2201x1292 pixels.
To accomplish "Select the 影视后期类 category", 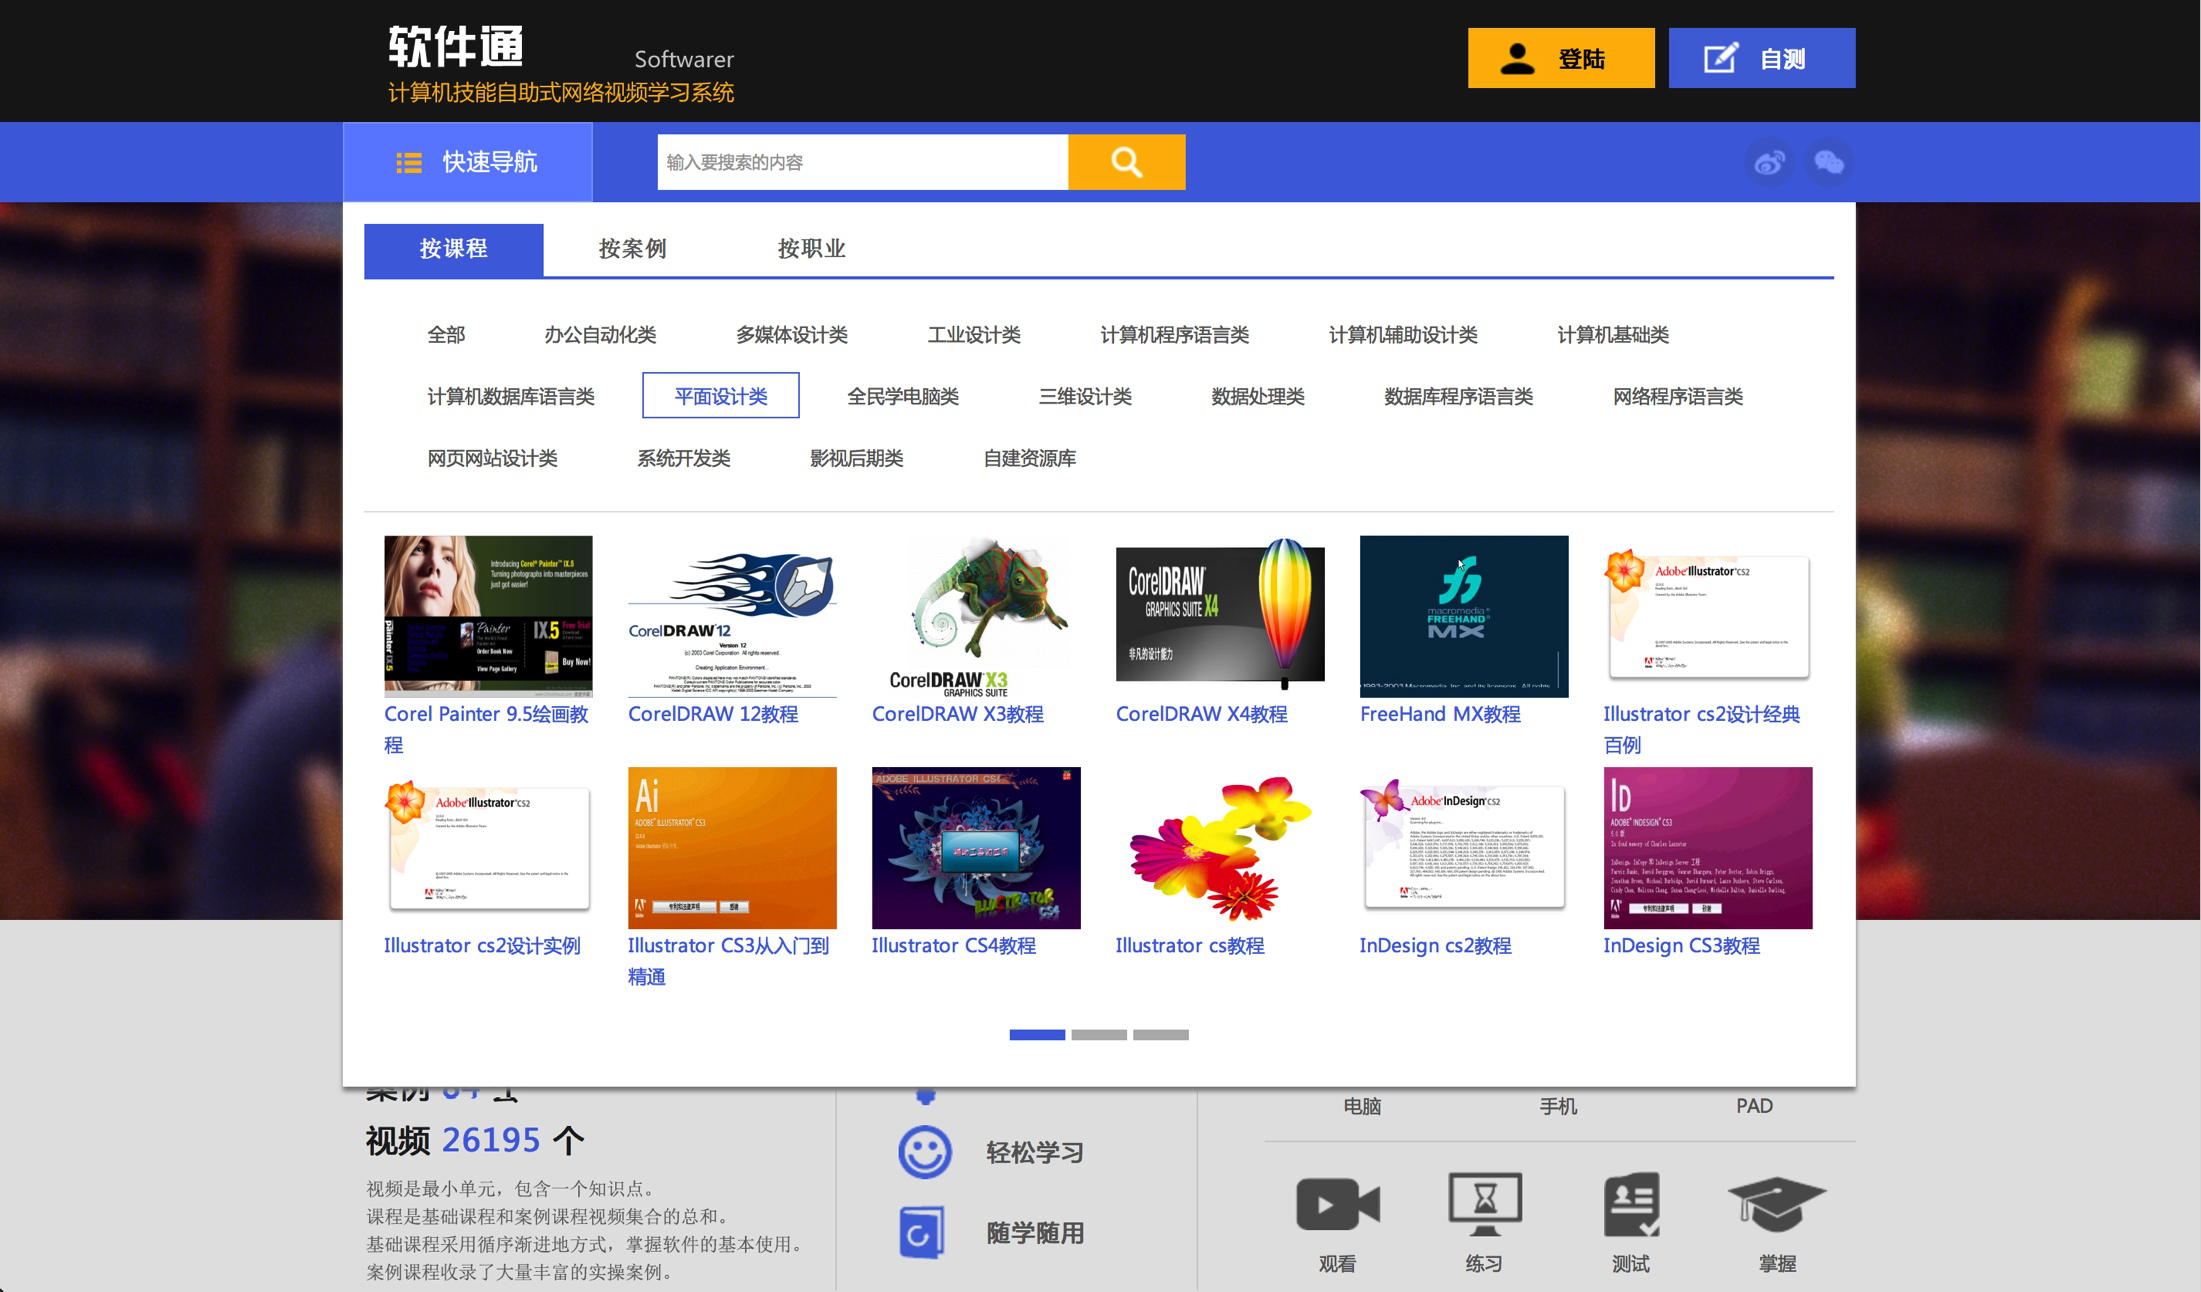I will (856, 459).
